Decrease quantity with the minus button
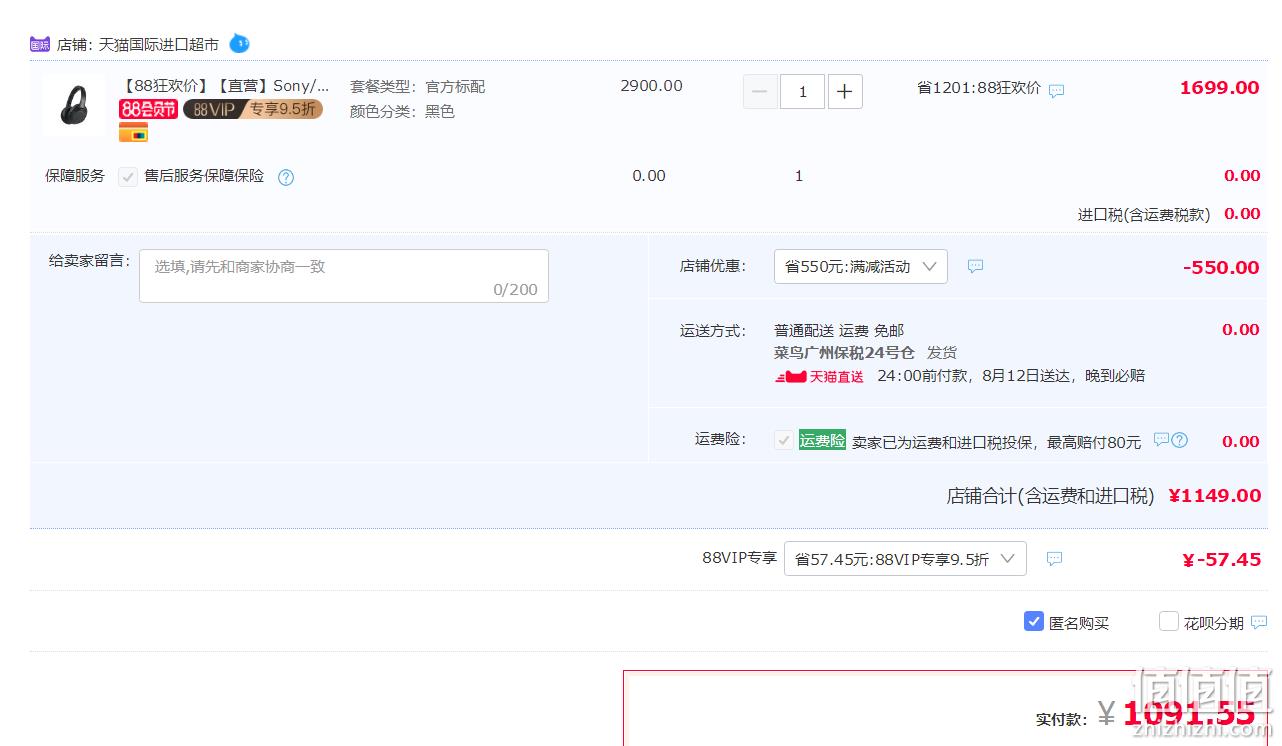The width and height of the screenshot is (1282, 746). tap(759, 92)
